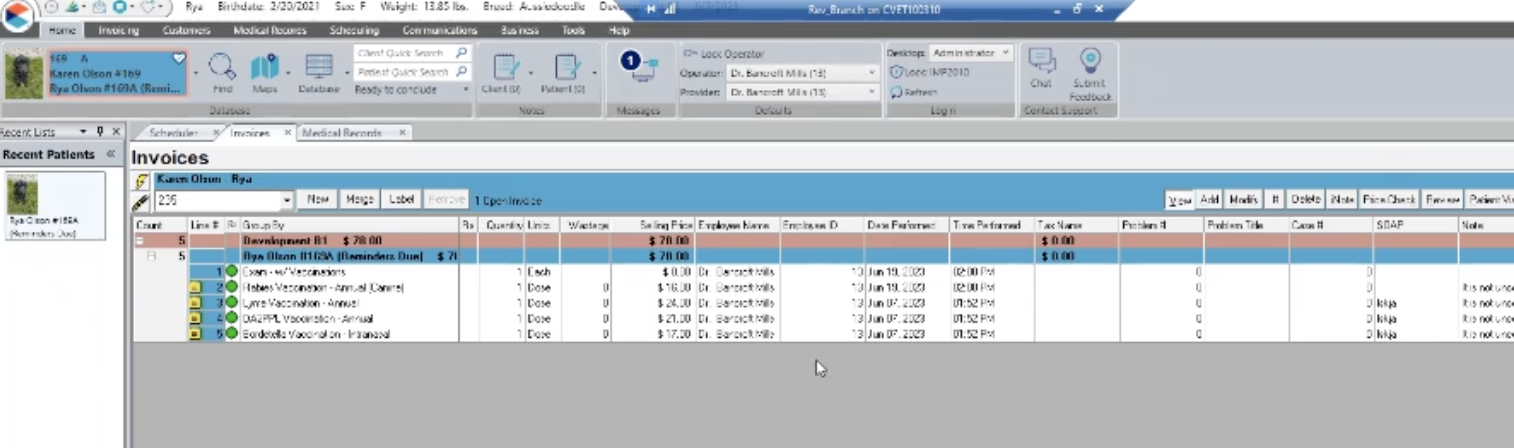Click the Refresh login icon

[x=897, y=92]
